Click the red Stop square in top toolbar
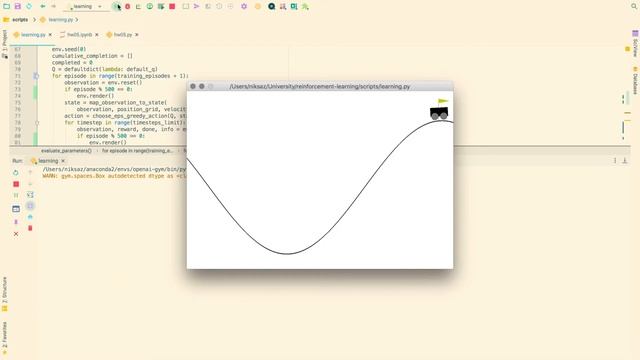This screenshot has width=640, height=360. click(x=172, y=7)
